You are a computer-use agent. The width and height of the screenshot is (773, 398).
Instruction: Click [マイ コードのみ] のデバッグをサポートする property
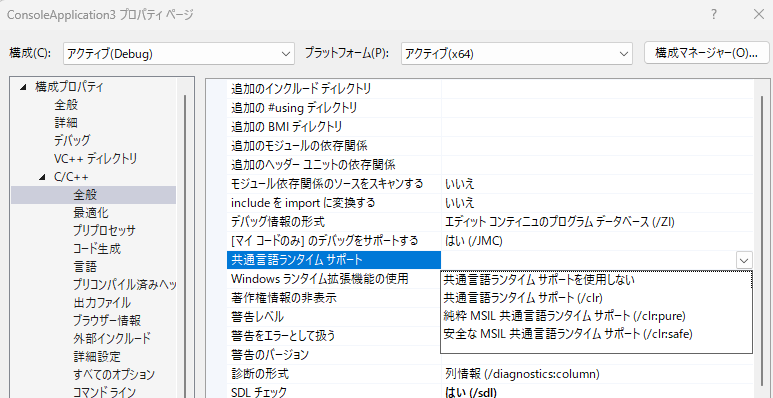pyautogui.click(x=324, y=241)
